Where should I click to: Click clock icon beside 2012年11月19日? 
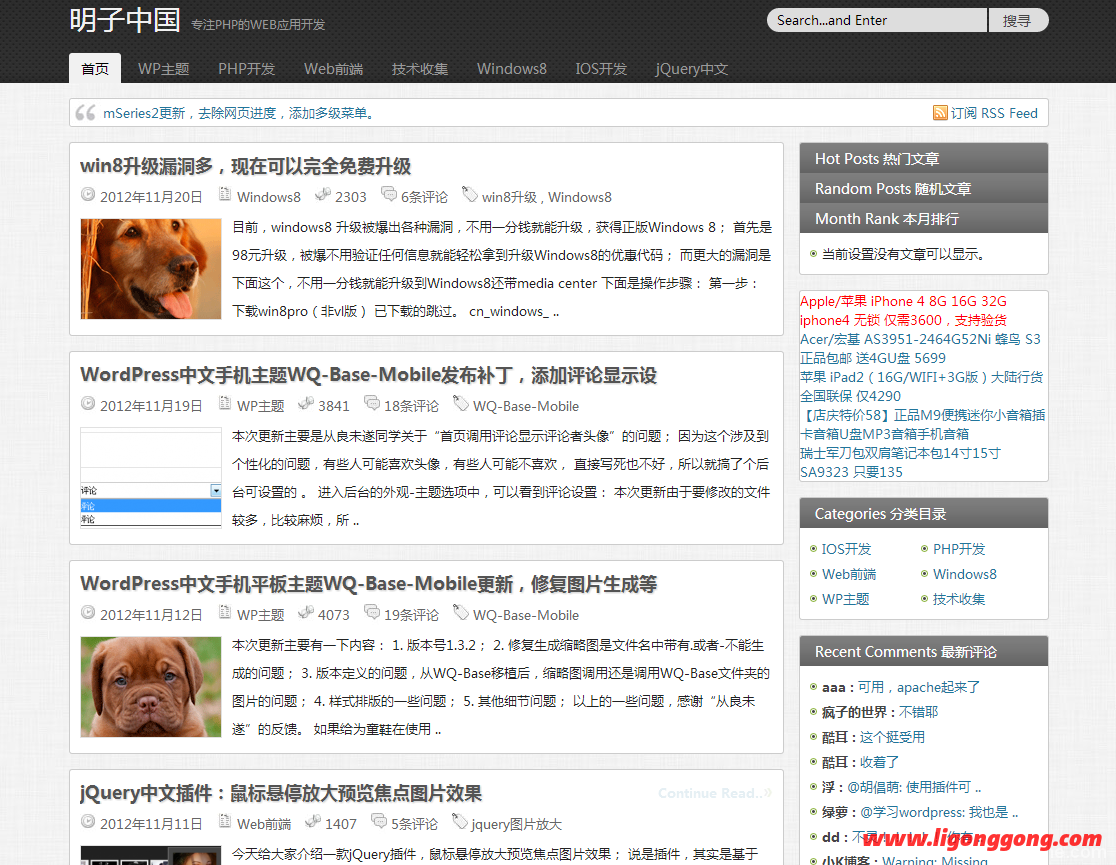pyautogui.click(x=88, y=404)
